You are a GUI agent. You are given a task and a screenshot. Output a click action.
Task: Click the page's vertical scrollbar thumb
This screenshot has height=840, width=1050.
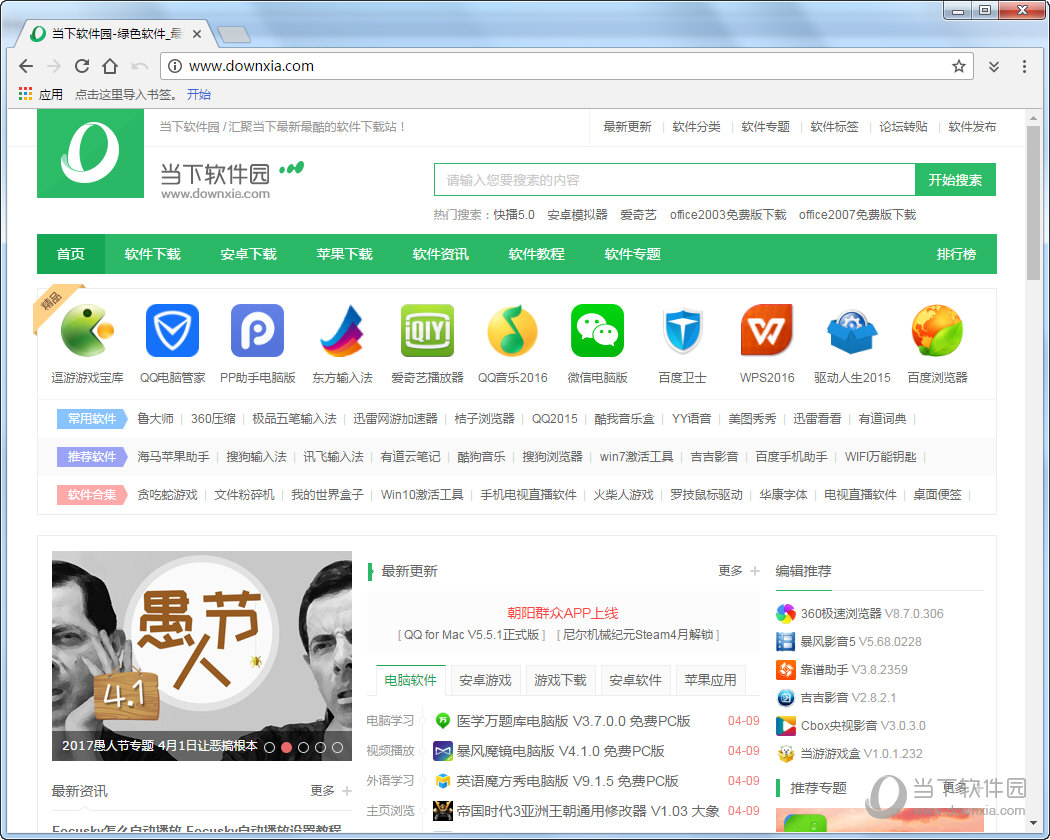click(1033, 200)
